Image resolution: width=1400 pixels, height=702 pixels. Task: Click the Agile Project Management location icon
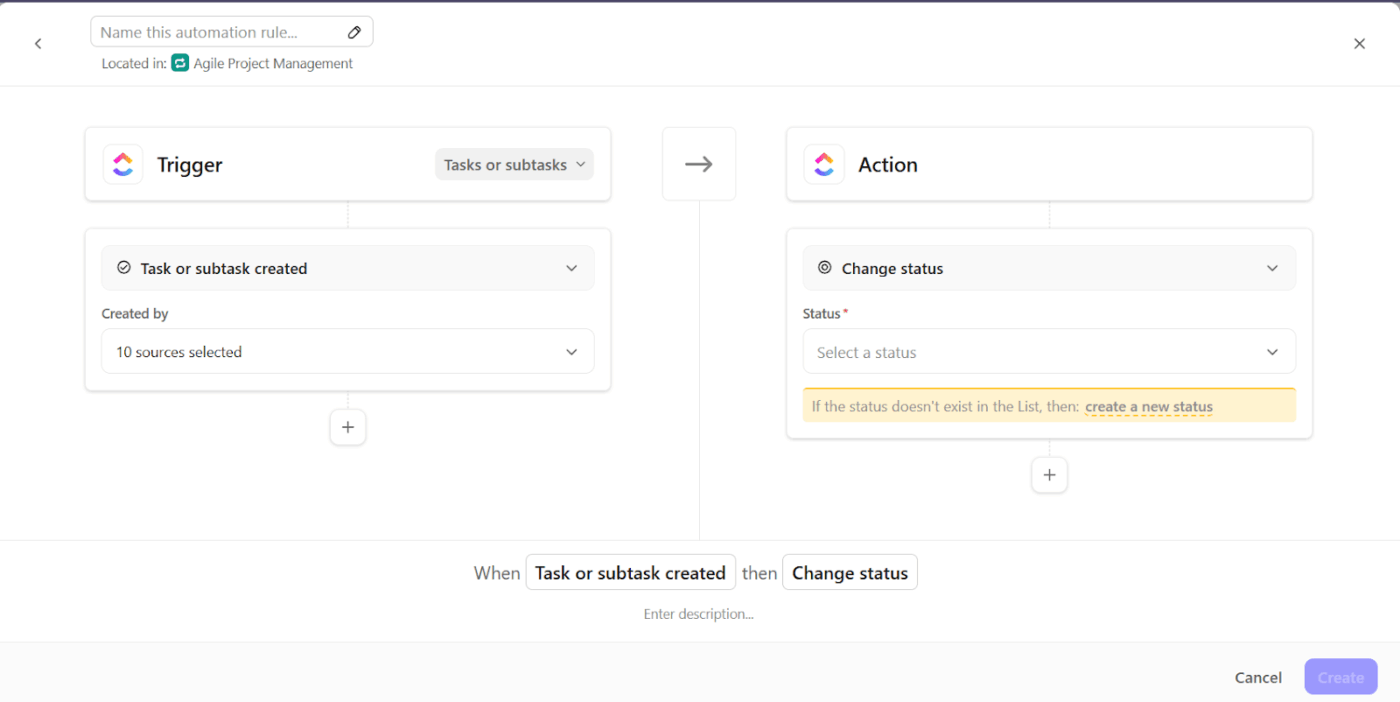click(x=180, y=63)
